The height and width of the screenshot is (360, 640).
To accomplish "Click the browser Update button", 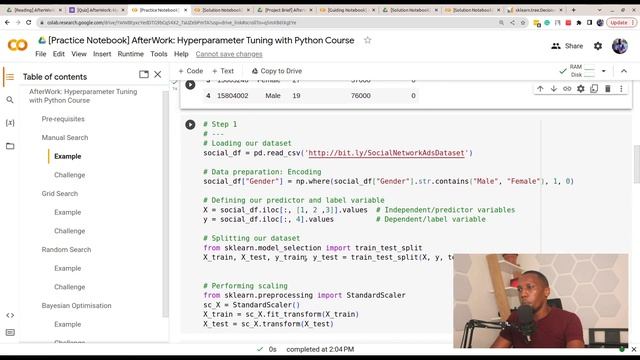I will (622, 22).
